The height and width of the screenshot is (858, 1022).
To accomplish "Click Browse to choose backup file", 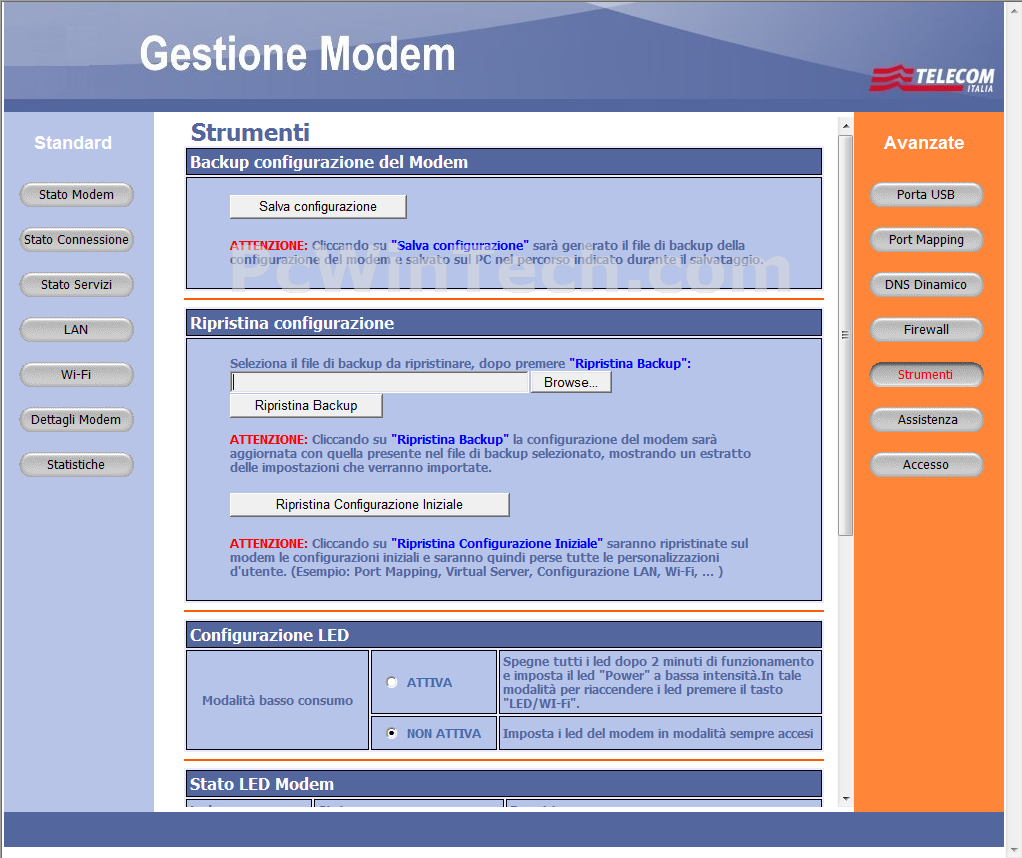I will coord(570,382).
